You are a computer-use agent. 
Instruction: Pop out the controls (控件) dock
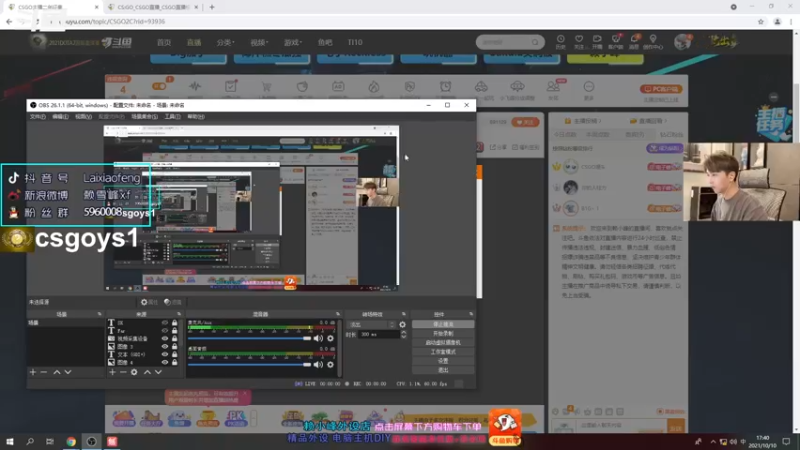click(471, 314)
